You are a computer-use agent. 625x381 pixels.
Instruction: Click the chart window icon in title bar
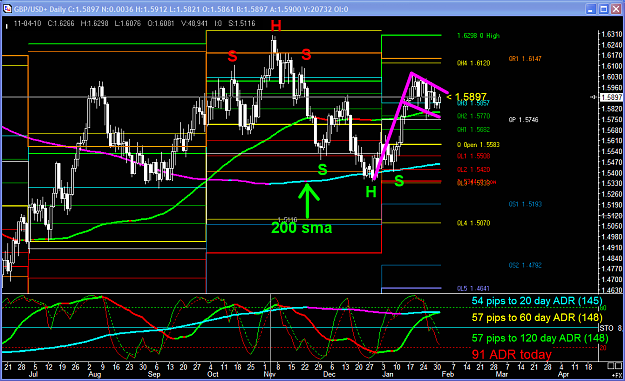pyautogui.click(x=7, y=9)
